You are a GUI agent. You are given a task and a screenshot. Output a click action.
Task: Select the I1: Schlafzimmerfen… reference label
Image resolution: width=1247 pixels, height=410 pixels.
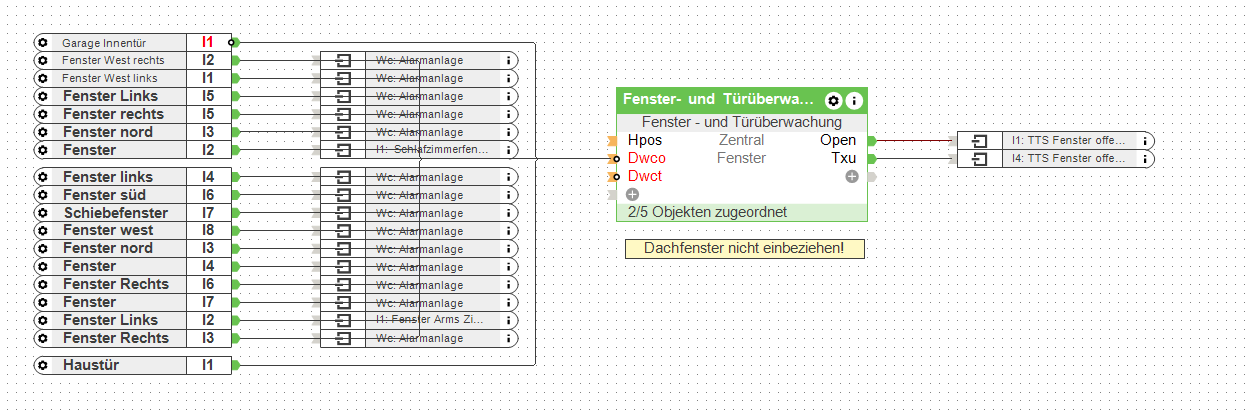tap(432, 150)
